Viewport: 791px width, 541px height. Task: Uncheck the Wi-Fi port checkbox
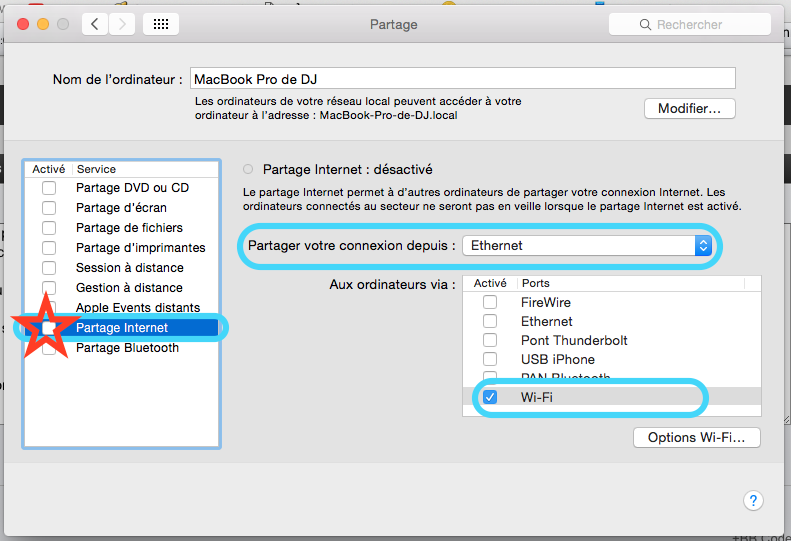(490, 398)
